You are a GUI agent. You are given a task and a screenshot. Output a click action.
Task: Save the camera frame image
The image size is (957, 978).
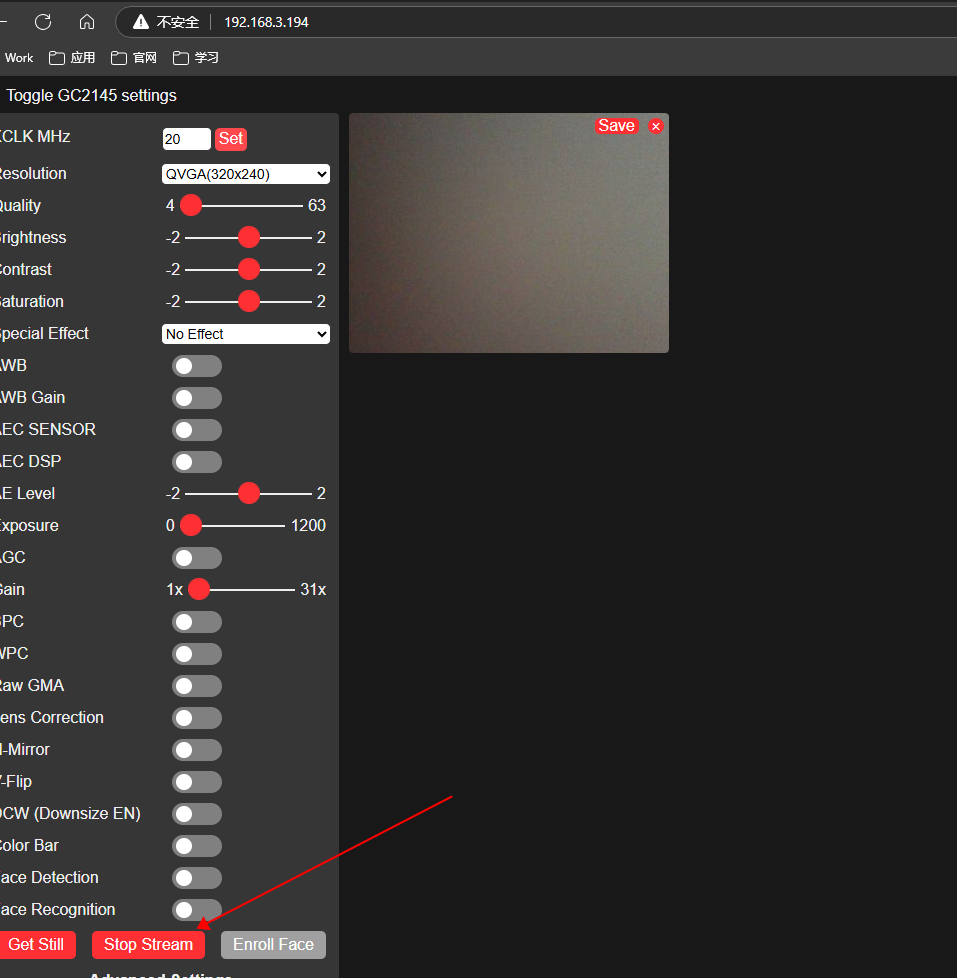click(616, 126)
